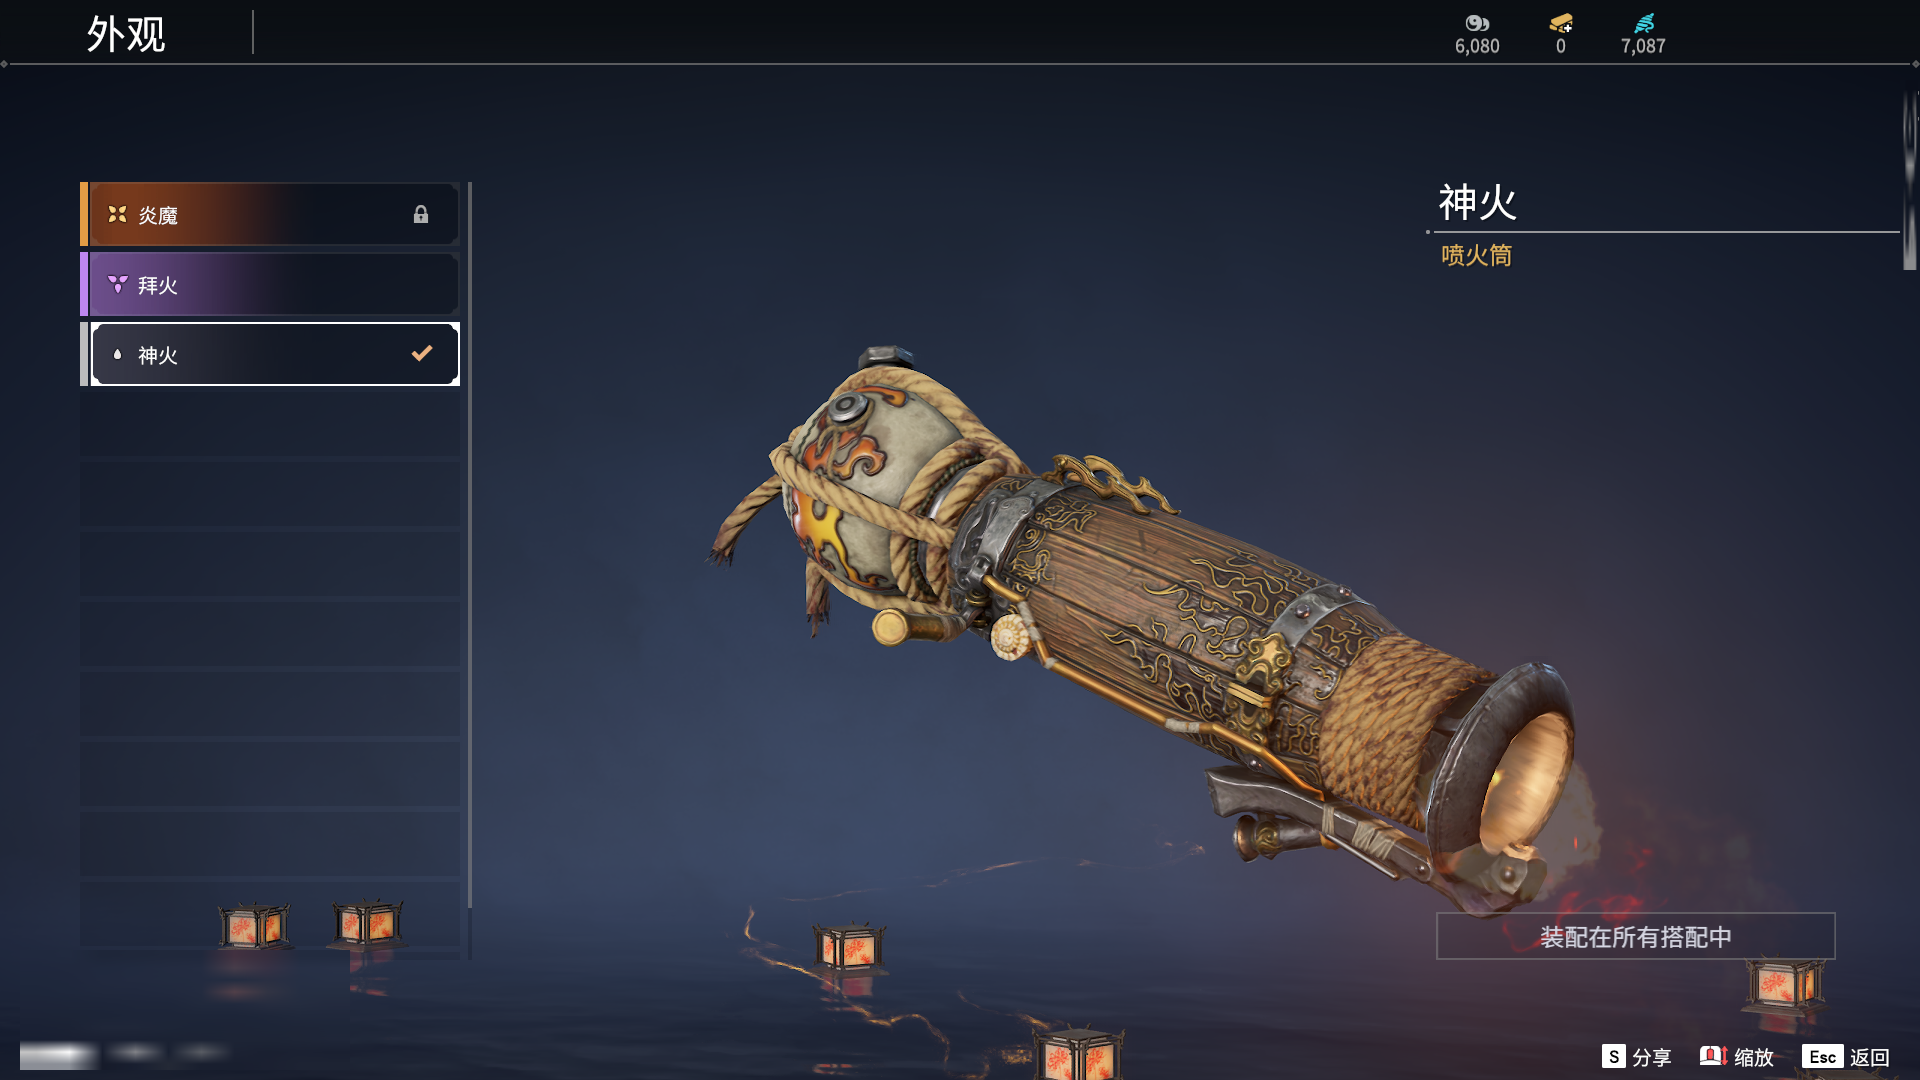
Task: Click the 装配在所有搭配中 button
Action: [x=1636, y=936]
